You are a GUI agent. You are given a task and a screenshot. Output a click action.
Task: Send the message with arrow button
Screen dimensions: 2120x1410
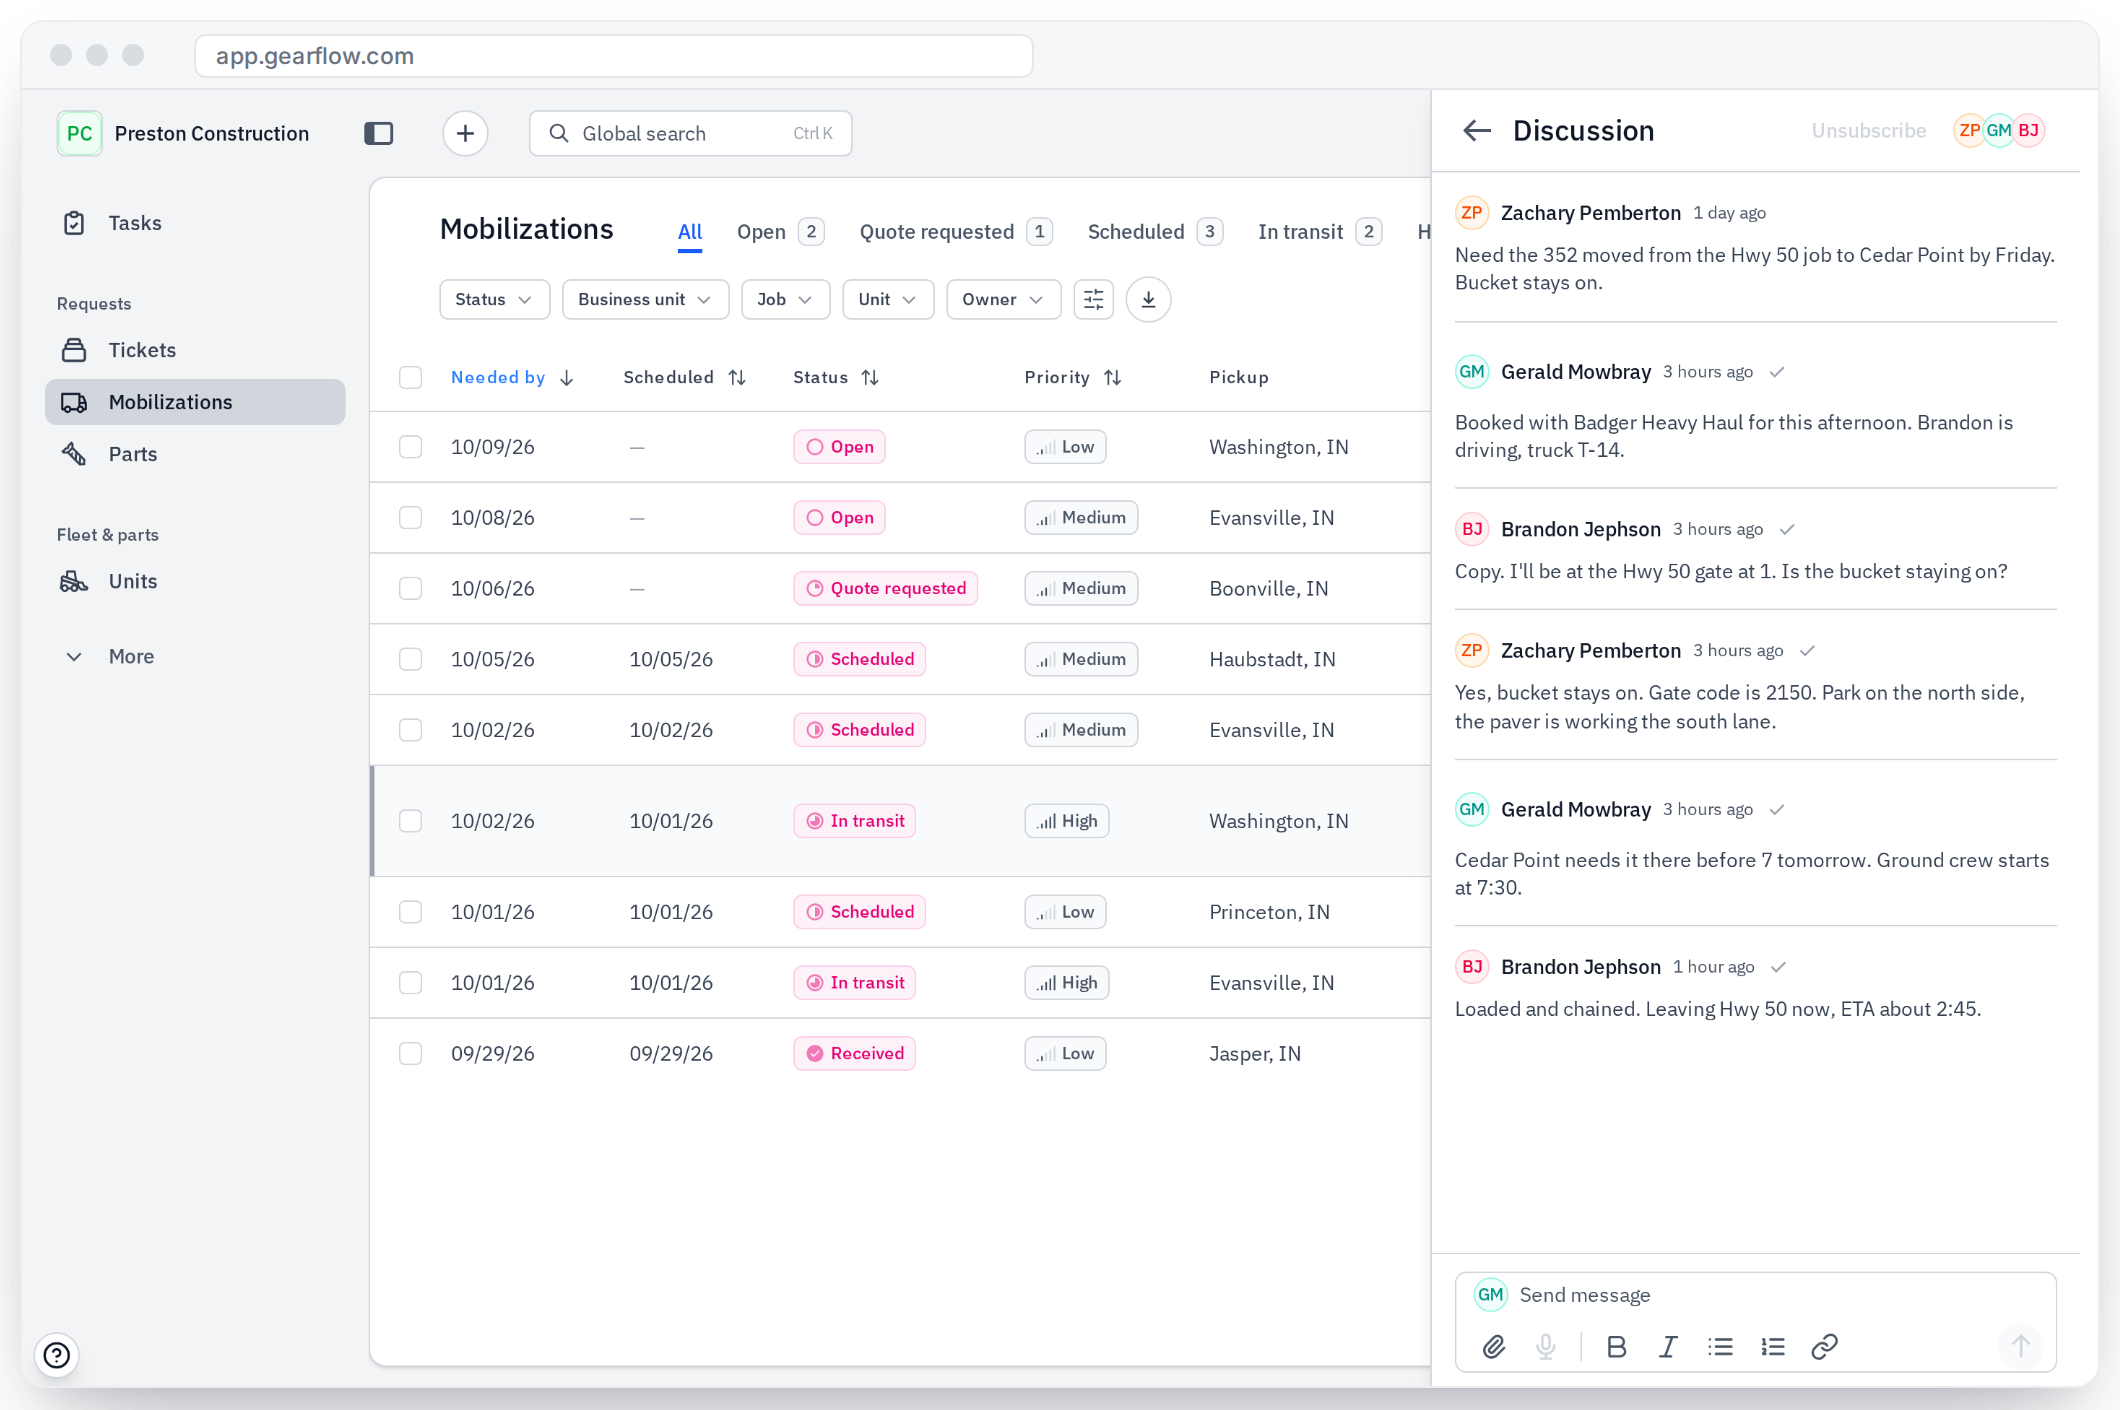2020,1347
